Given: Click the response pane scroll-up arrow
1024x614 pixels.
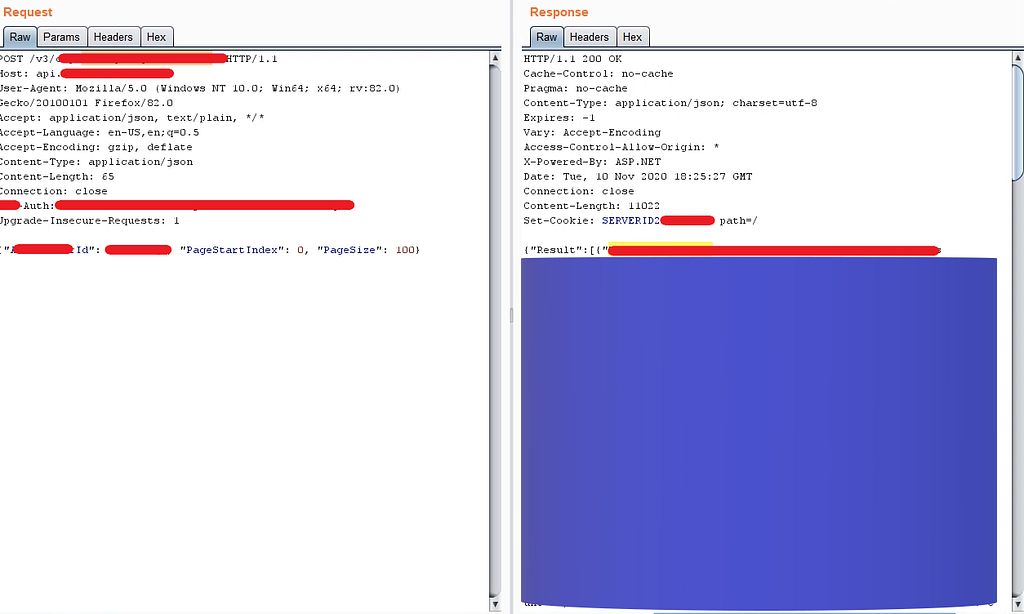Looking at the screenshot, I should tap(1018, 58).
